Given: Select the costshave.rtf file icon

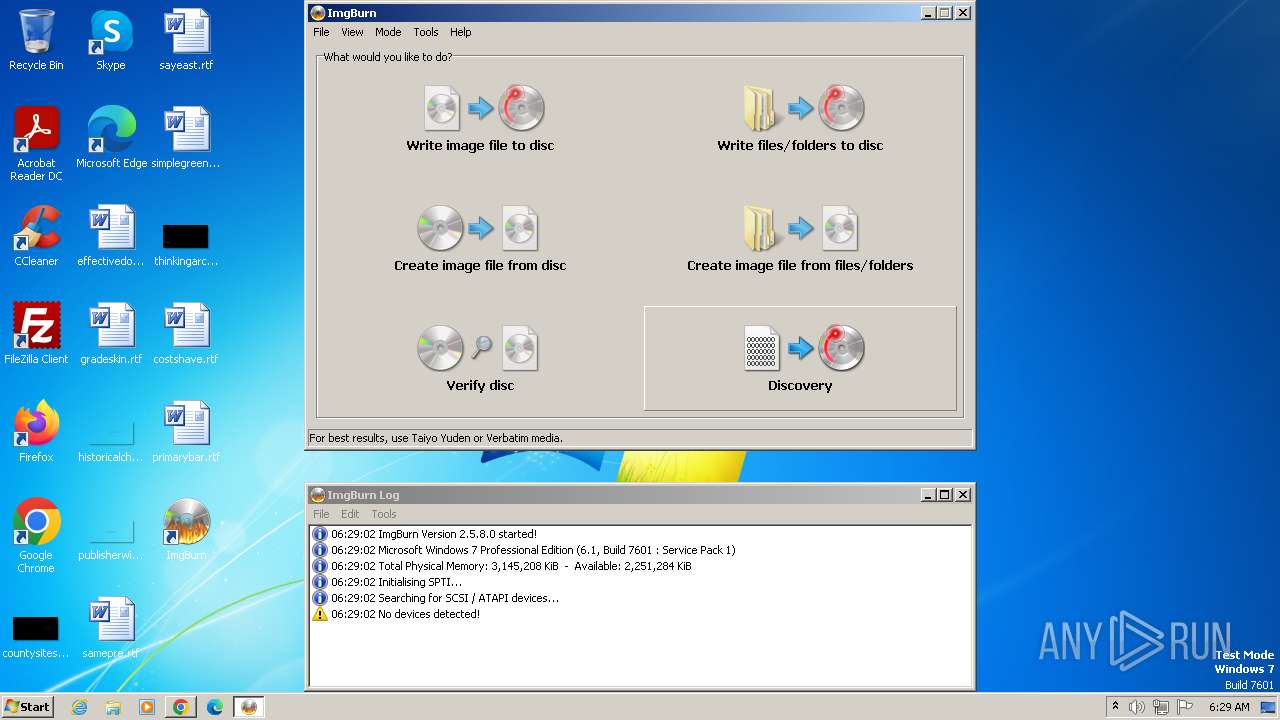Looking at the screenshot, I should [x=186, y=334].
